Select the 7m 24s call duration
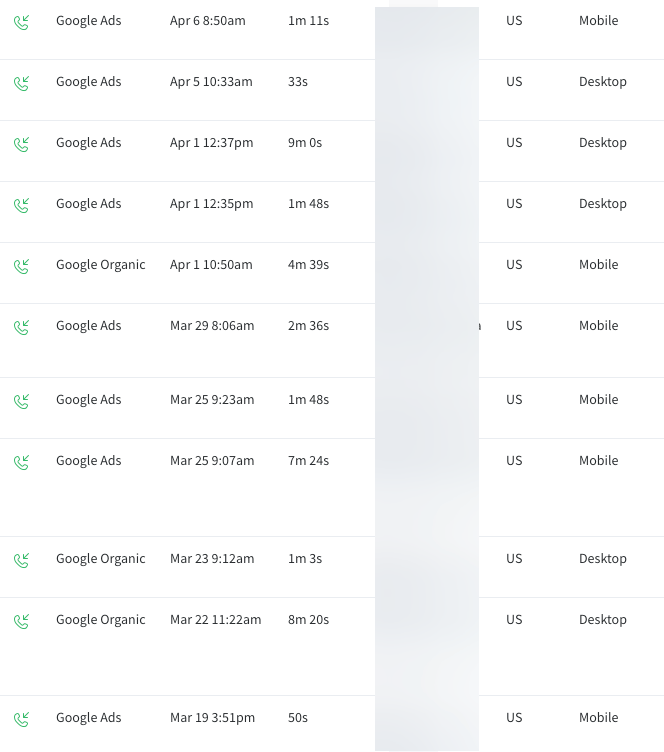Viewport: 664px width, 752px height. (308, 461)
